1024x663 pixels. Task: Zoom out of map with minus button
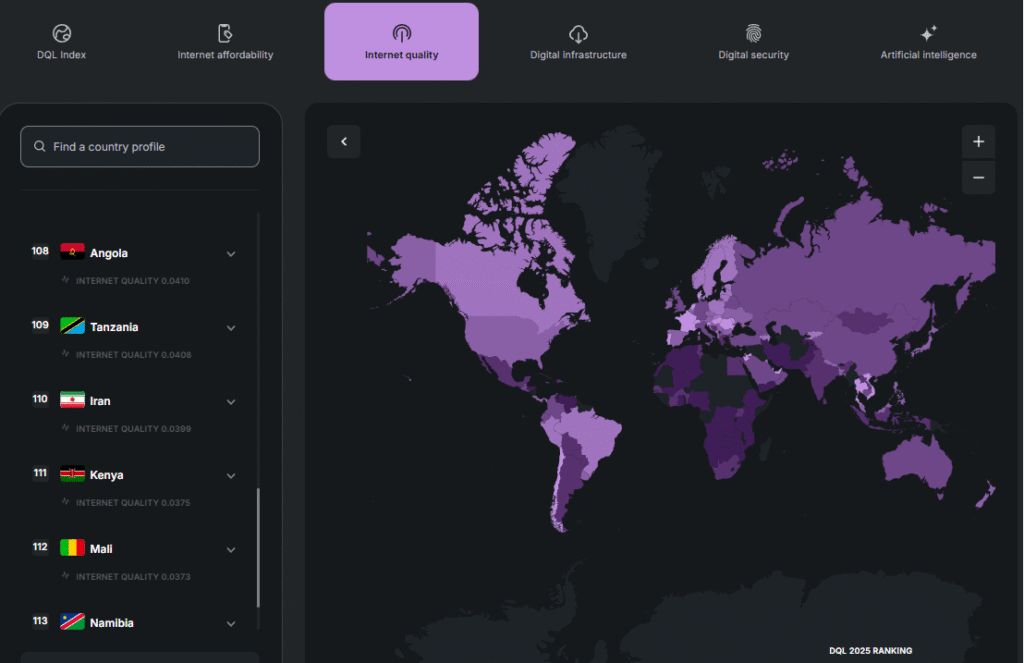click(x=978, y=178)
